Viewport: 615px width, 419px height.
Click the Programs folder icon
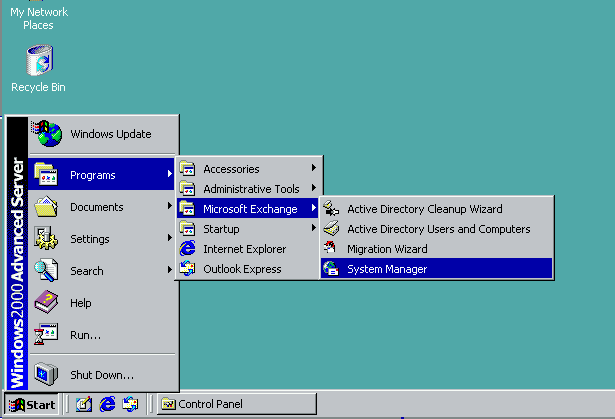(46, 174)
